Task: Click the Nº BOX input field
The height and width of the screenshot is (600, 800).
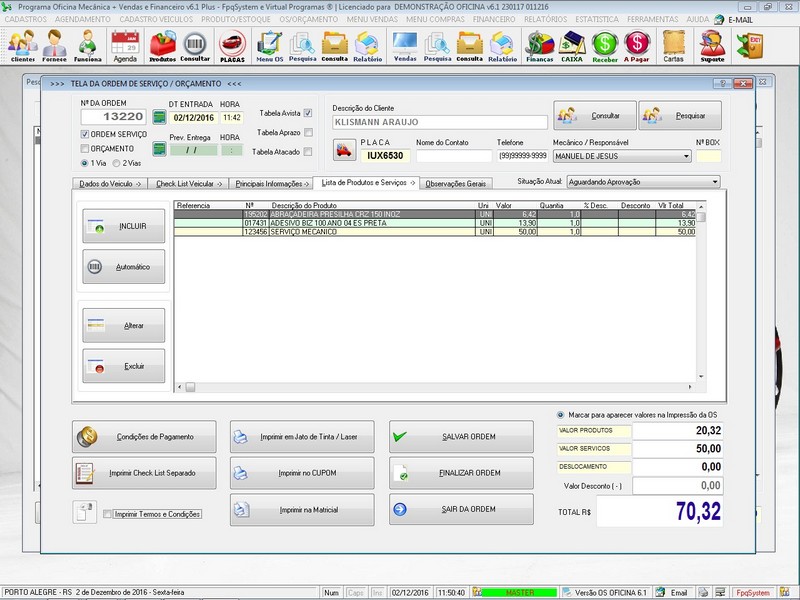Action: click(x=709, y=156)
